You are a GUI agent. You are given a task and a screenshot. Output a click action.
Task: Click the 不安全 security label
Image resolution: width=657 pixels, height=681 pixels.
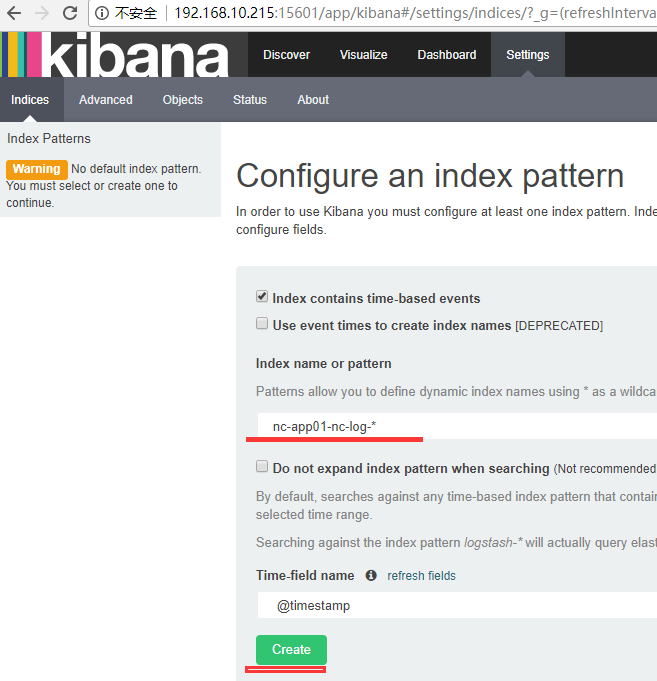135,13
